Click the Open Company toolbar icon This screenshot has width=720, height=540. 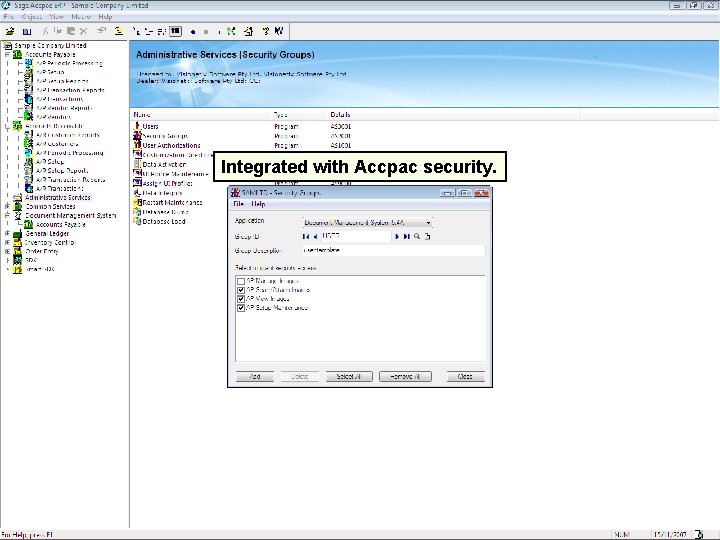tap(9, 31)
